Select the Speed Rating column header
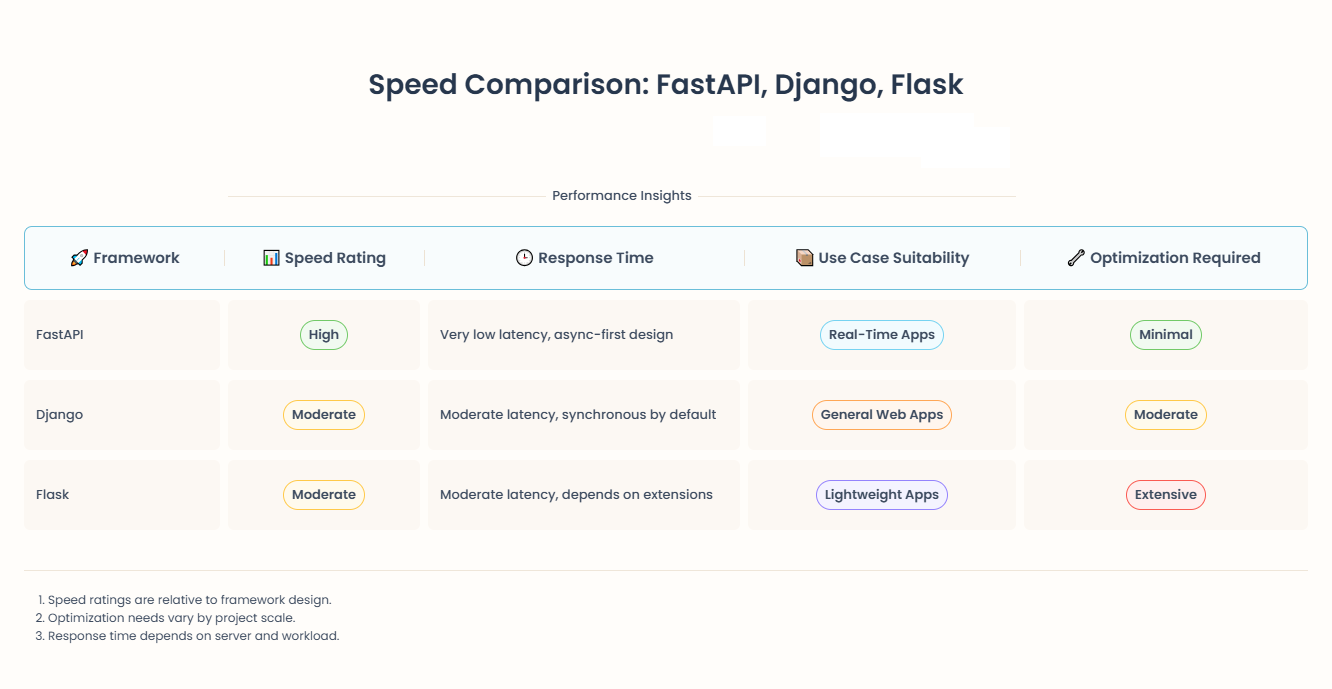 [335, 258]
